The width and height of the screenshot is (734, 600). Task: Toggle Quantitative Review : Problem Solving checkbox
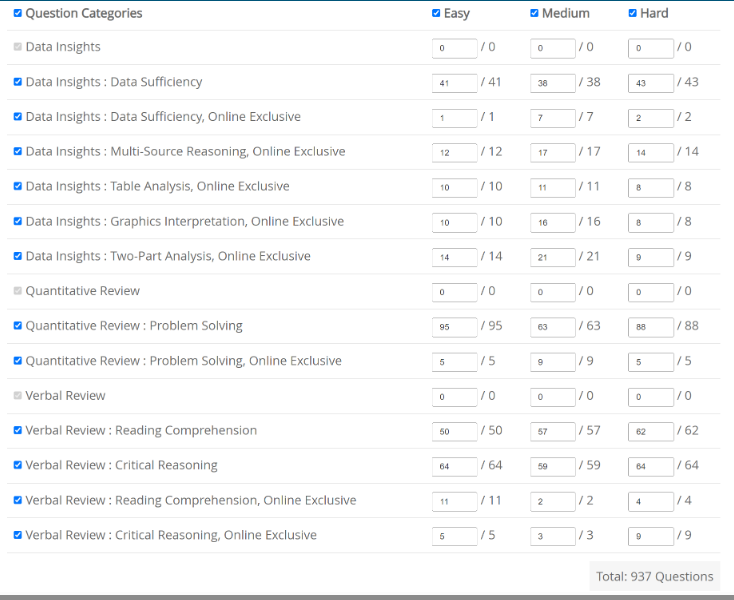[x=18, y=326]
